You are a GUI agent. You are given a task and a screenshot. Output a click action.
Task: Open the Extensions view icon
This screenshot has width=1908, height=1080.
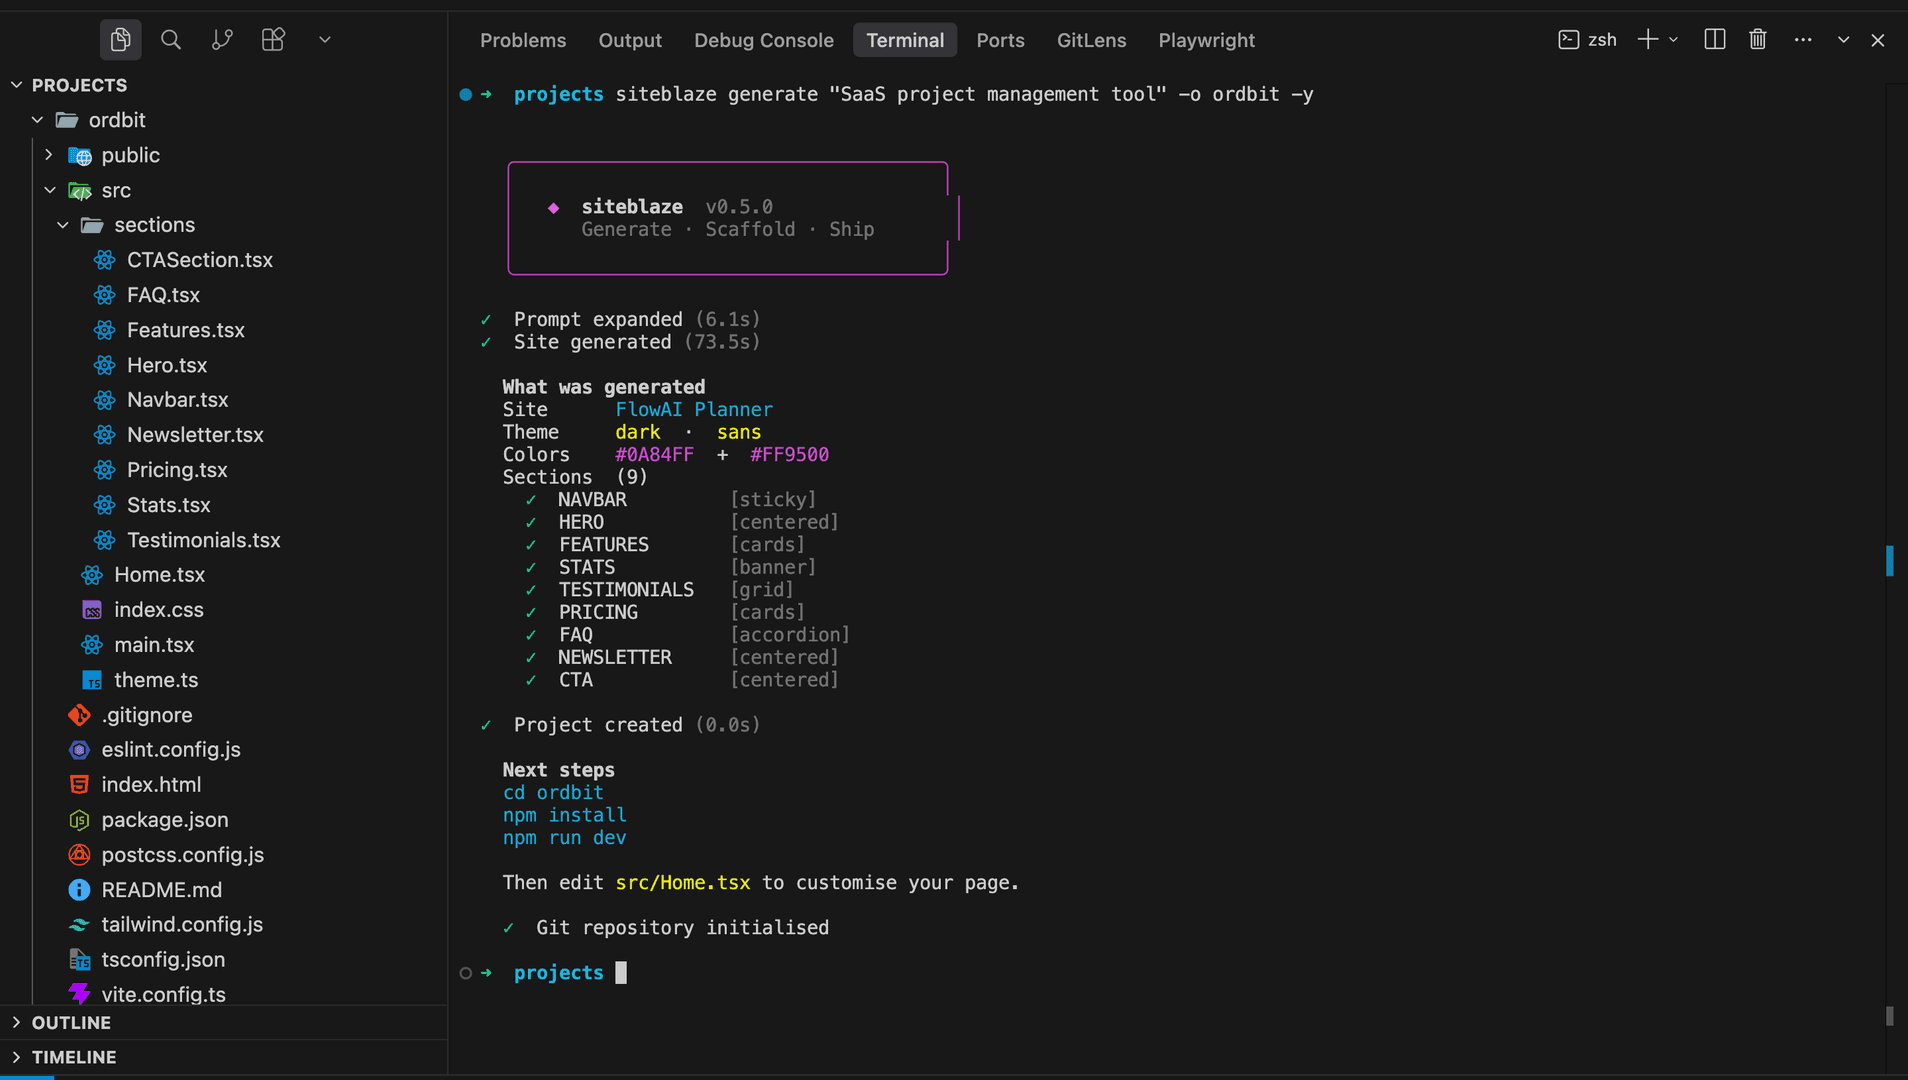pyautogui.click(x=273, y=40)
